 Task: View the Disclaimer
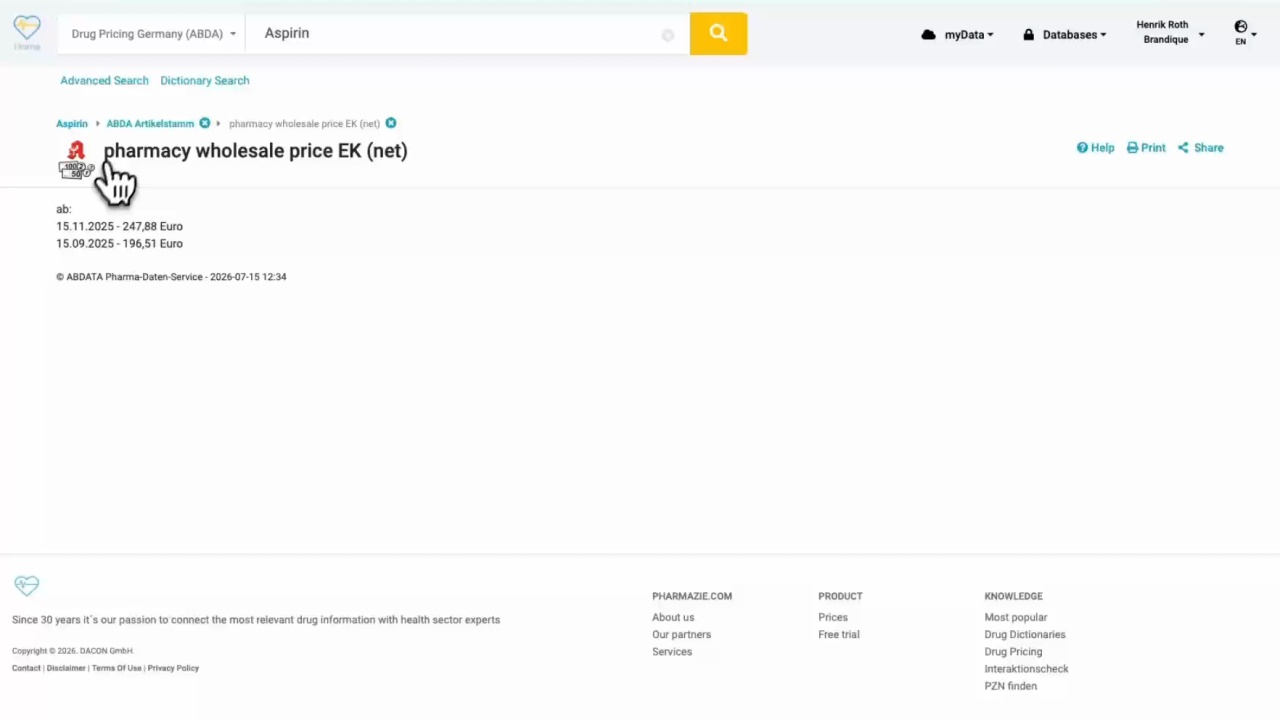point(66,668)
